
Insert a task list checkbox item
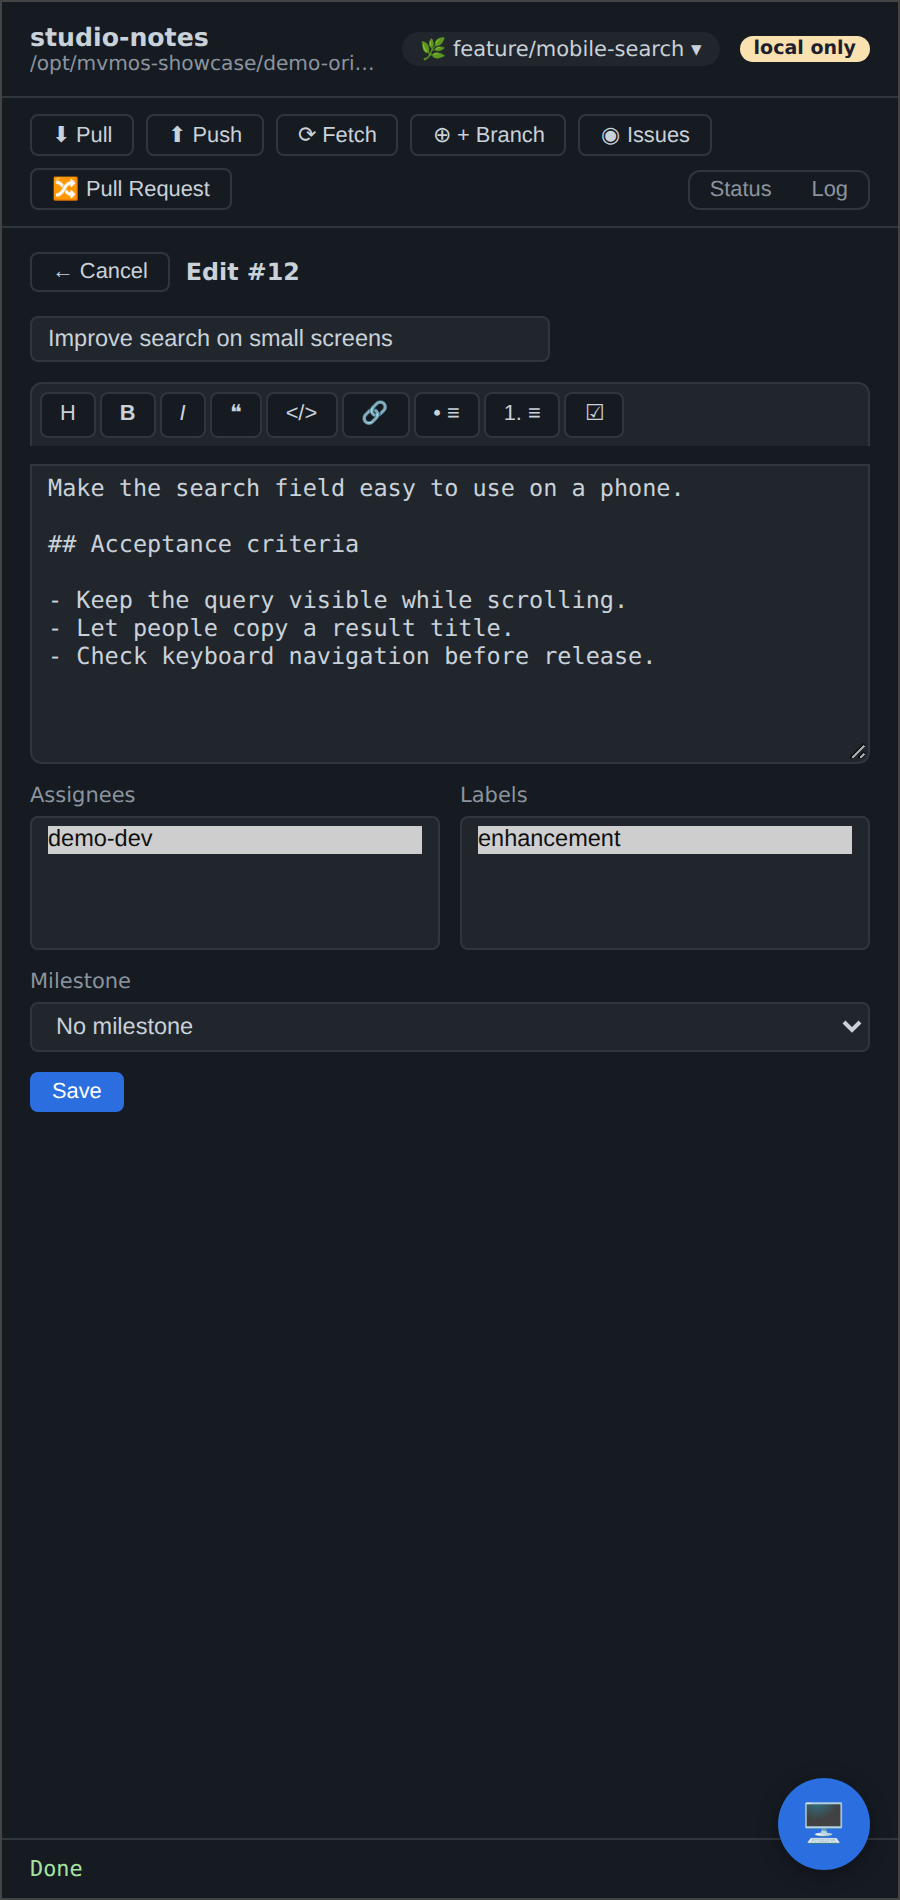pos(594,414)
